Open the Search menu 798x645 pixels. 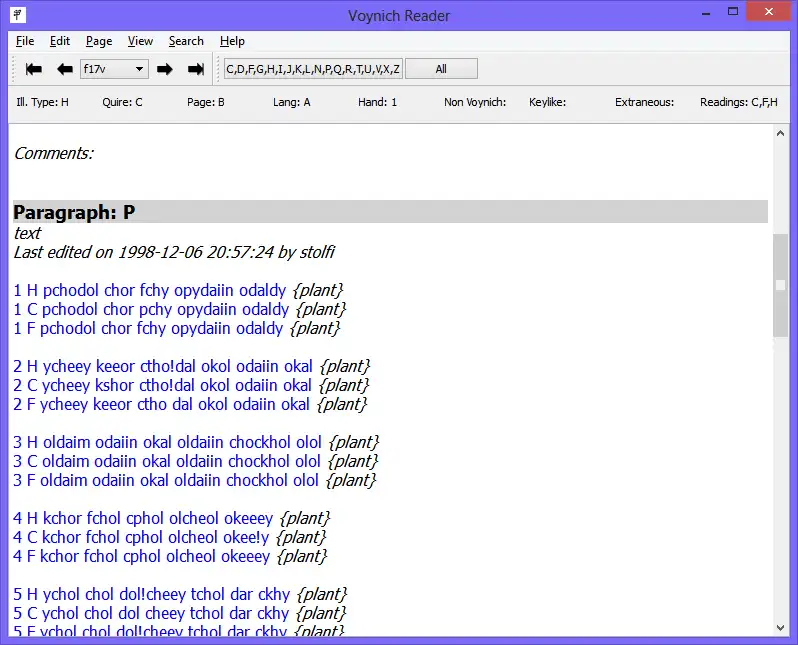coord(186,41)
